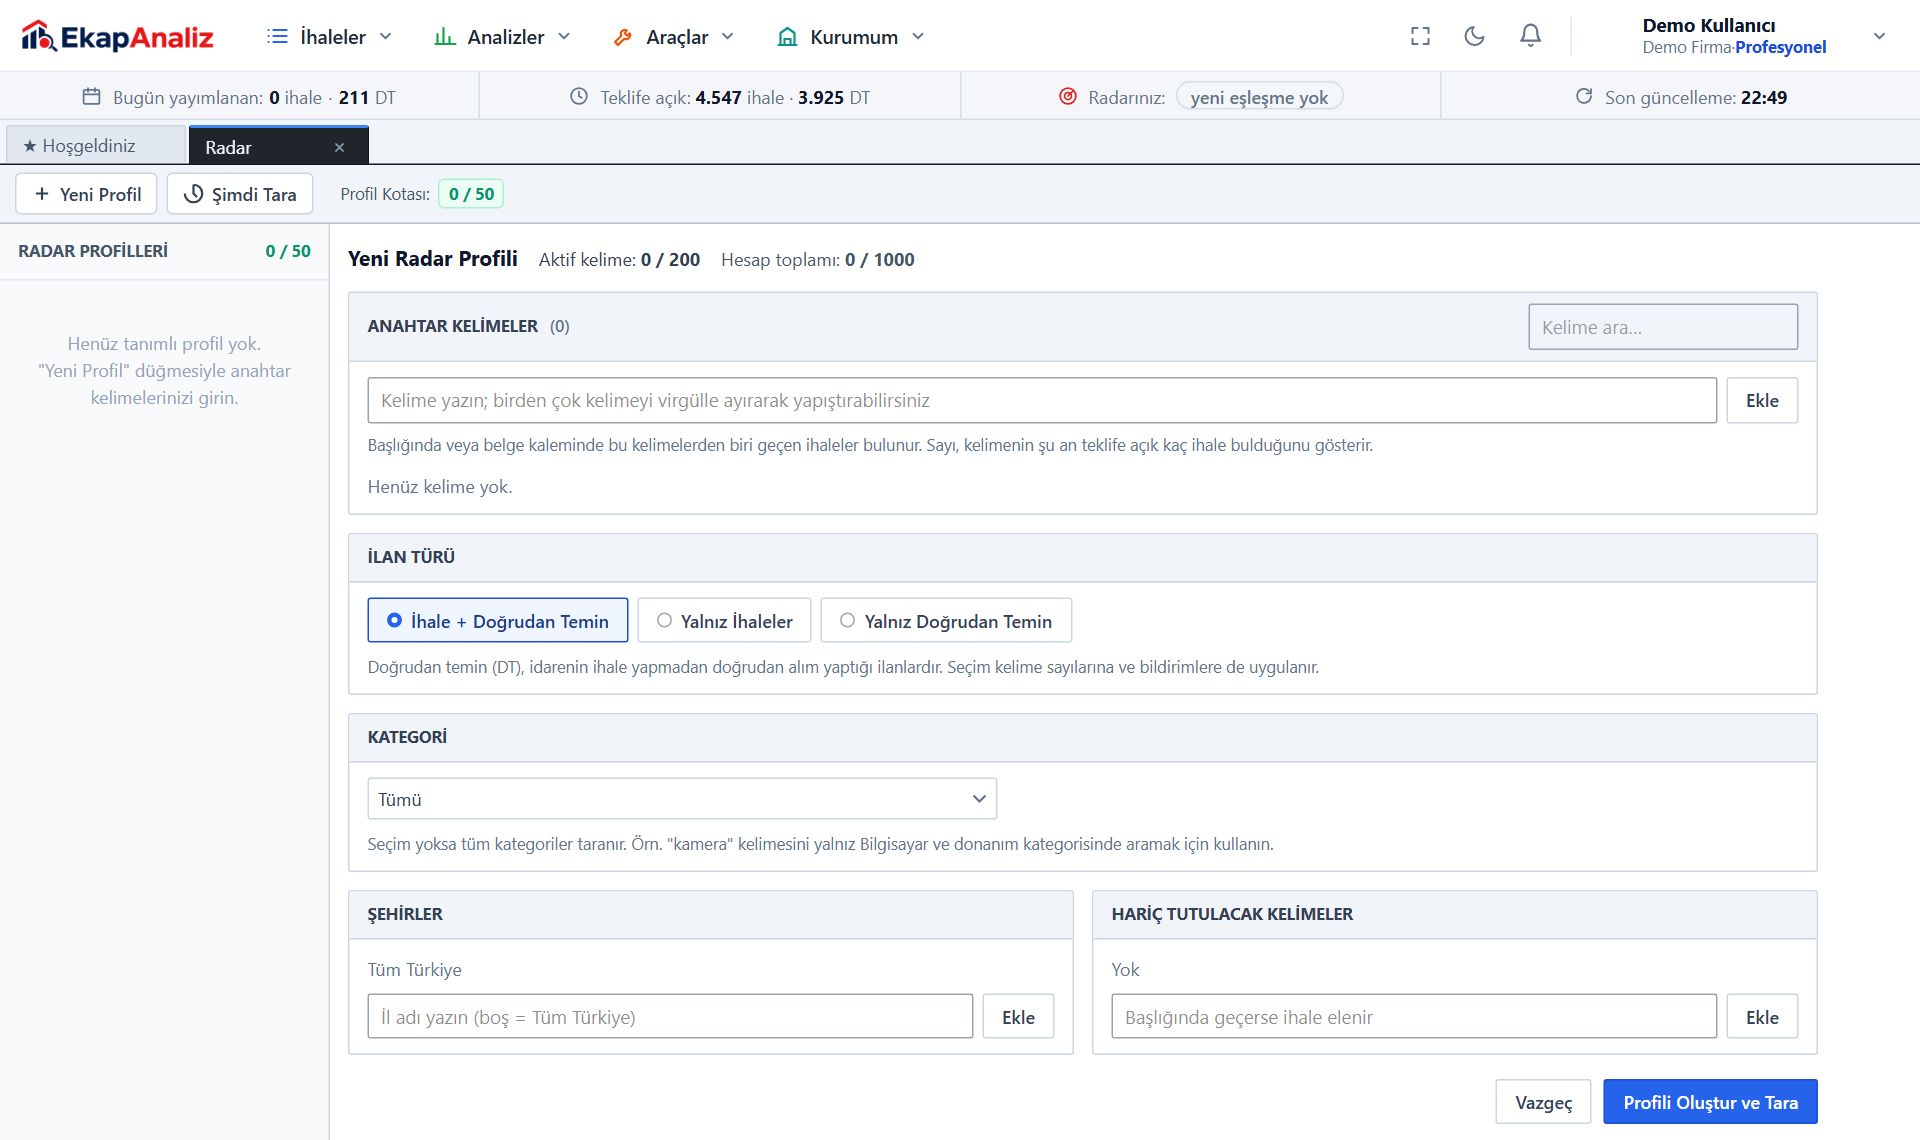This screenshot has width=1920, height=1140.
Task: Click the yeni eşleşme yok badge
Action: [1259, 97]
